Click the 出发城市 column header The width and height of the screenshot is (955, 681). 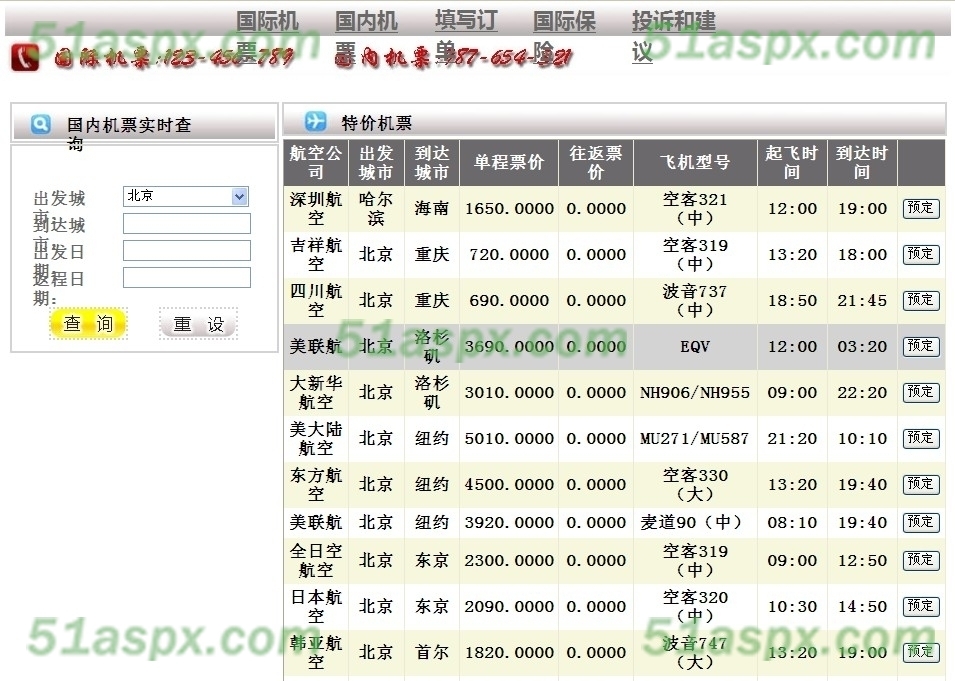[x=376, y=162]
